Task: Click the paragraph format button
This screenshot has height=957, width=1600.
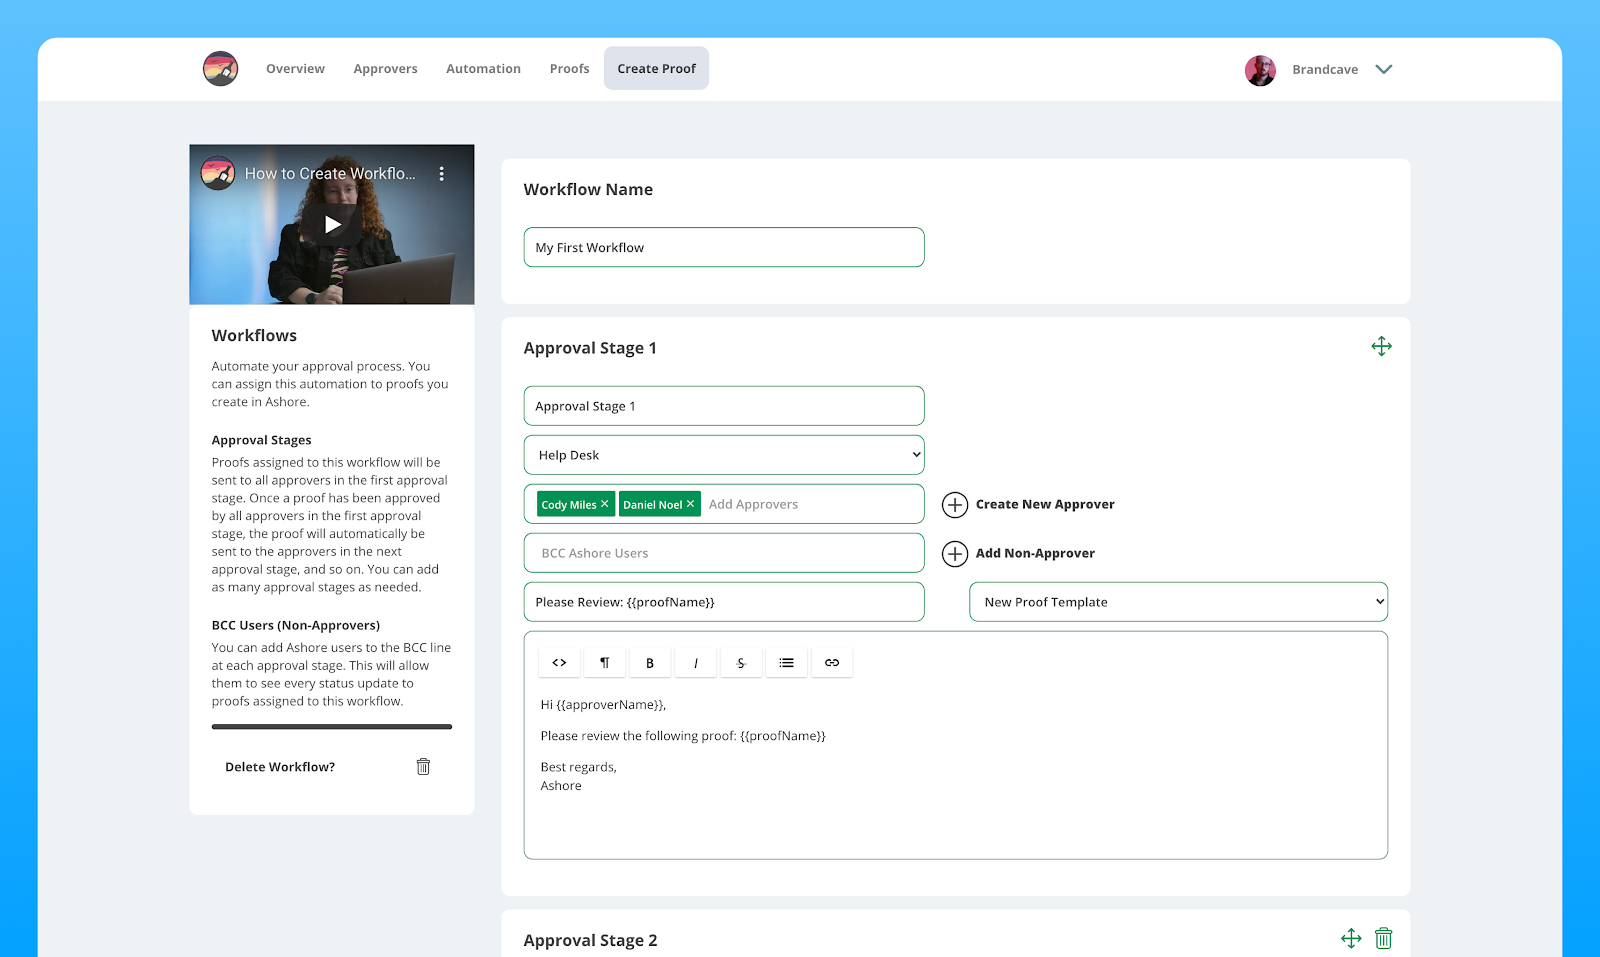Action: (605, 662)
